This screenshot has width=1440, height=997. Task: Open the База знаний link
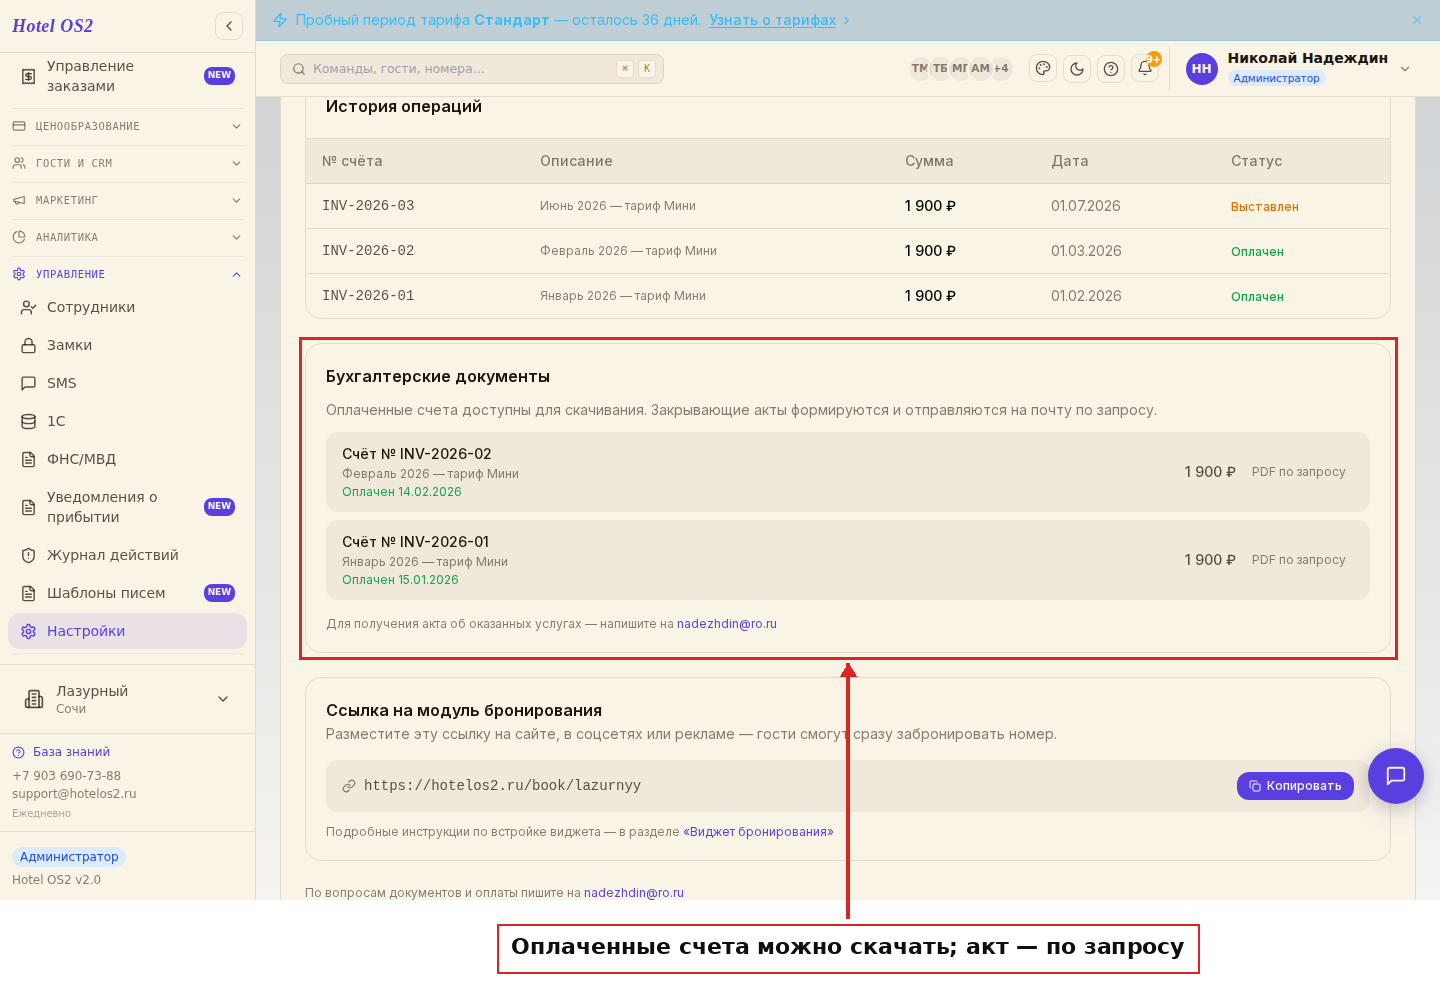pos(61,752)
